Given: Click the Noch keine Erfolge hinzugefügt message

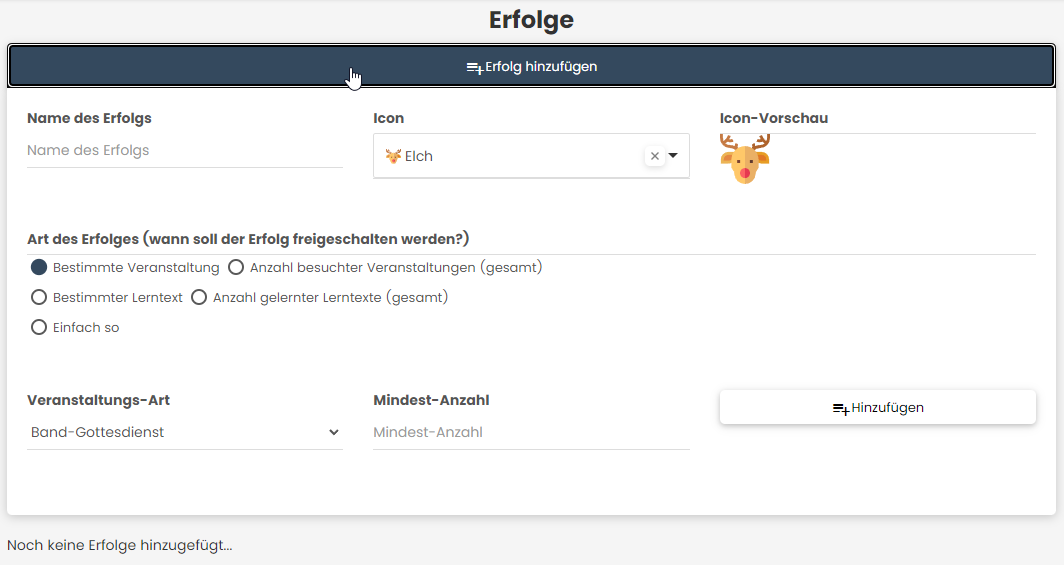Looking at the screenshot, I should pos(120,545).
